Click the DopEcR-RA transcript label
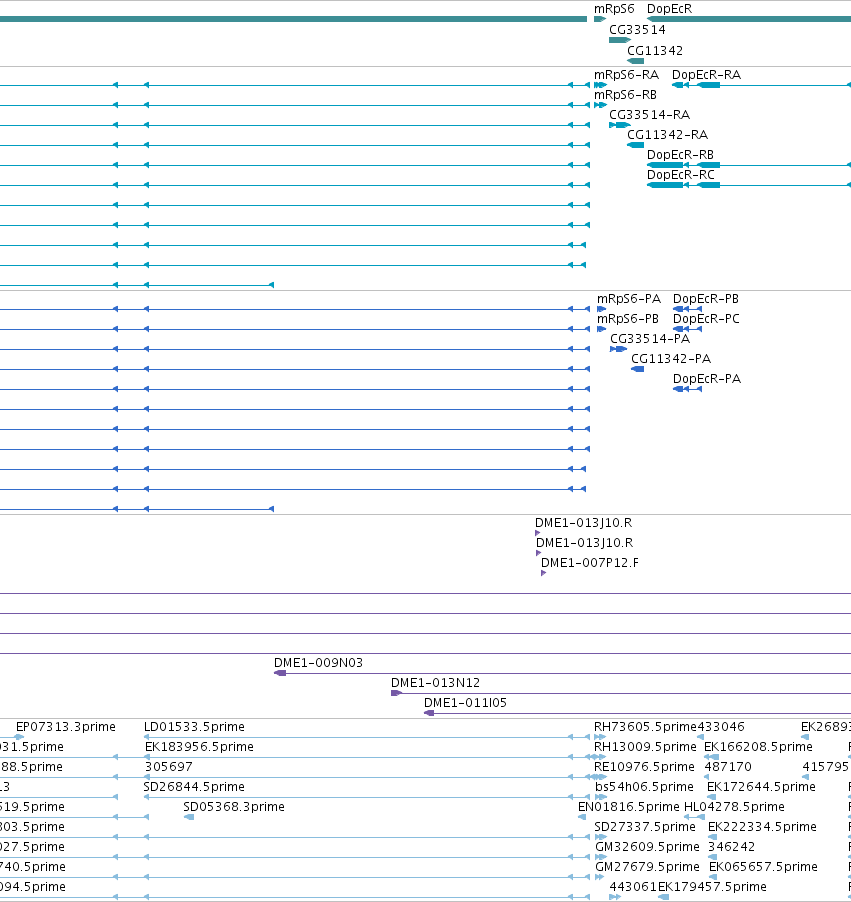The height and width of the screenshot is (902, 851). 706,75
